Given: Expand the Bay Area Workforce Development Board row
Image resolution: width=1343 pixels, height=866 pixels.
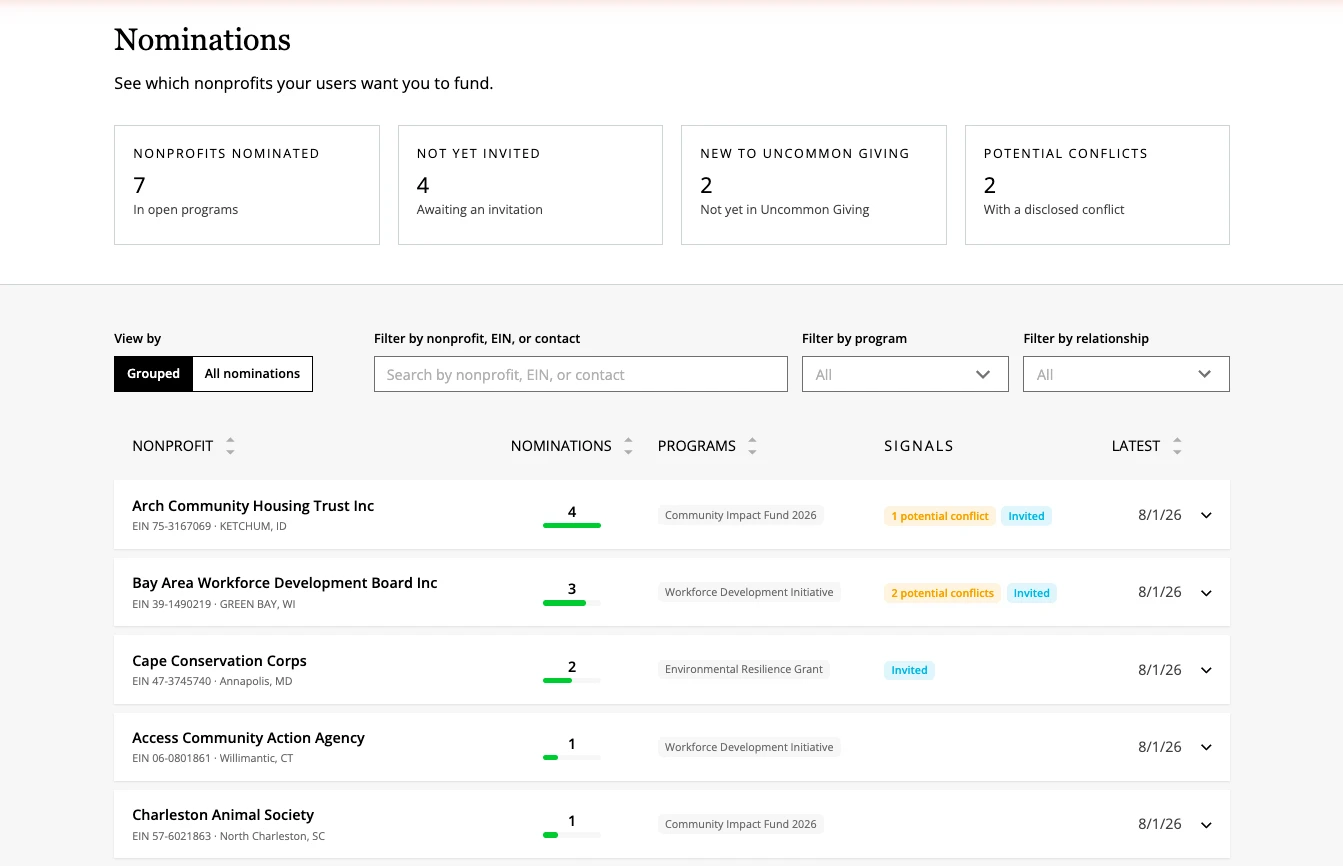Looking at the screenshot, I should click(x=1206, y=593).
